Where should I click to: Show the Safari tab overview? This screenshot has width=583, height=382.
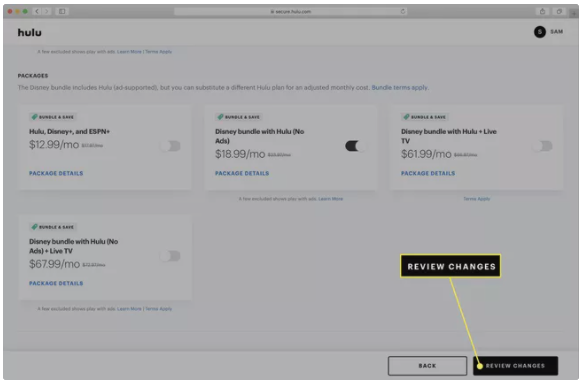point(559,12)
